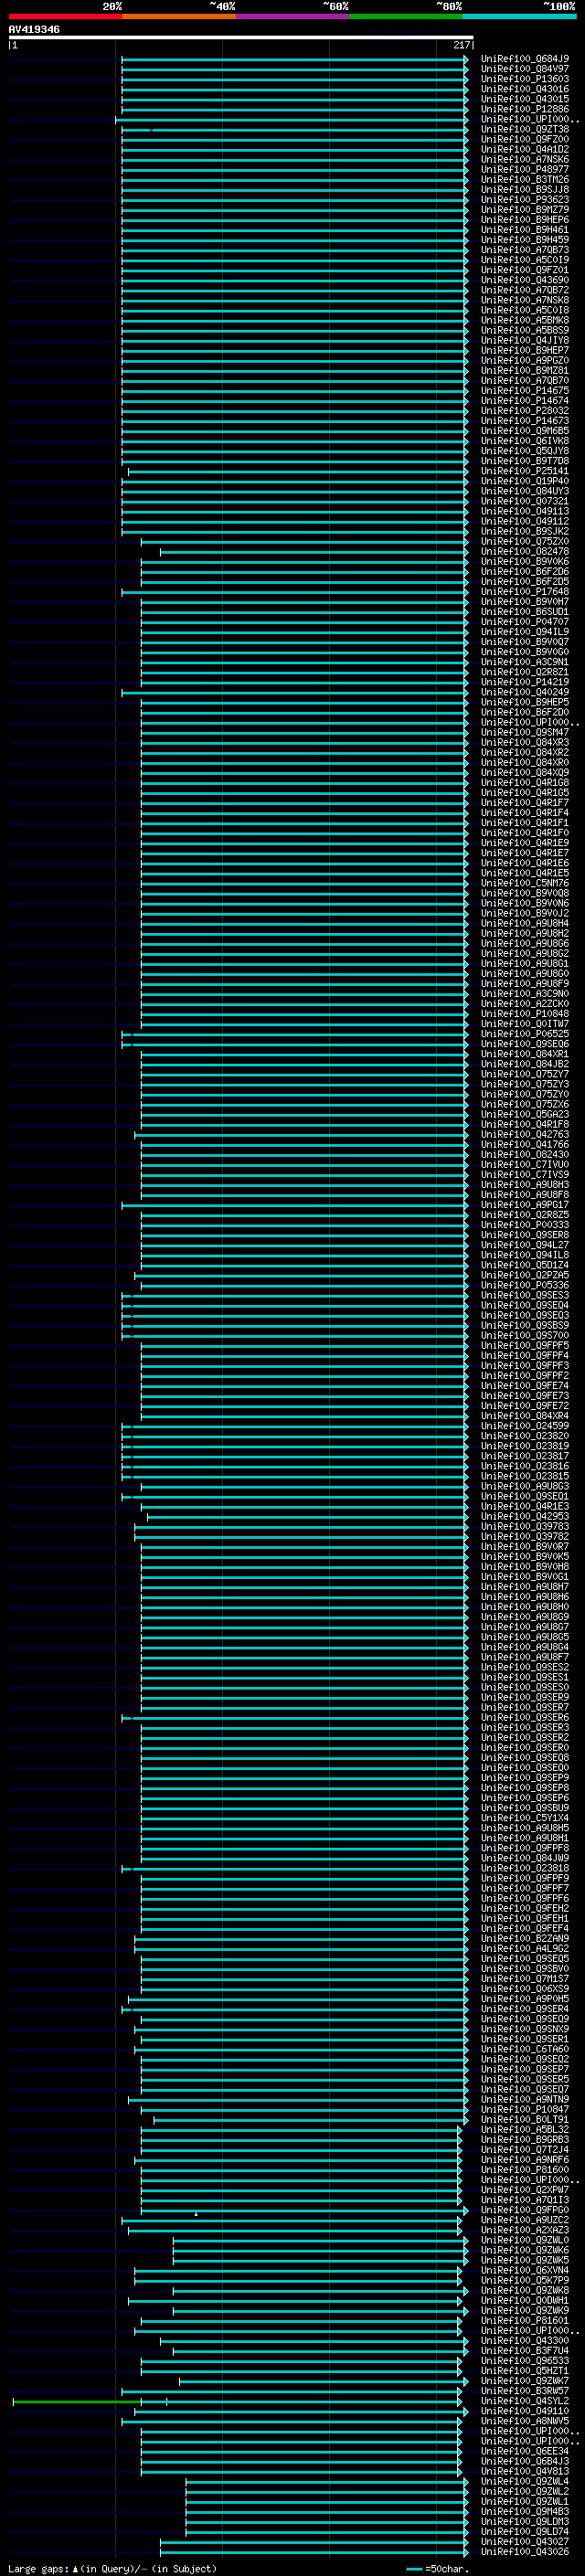This screenshot has width=585, height=2576.
Task: Click the green ~80% identity color bar
Action: click(406, 16)
